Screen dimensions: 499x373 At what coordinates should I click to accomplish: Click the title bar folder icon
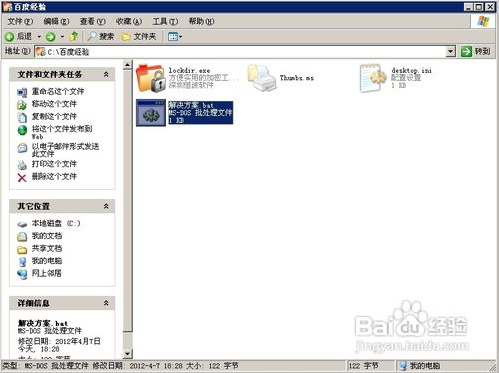[7, 7]
